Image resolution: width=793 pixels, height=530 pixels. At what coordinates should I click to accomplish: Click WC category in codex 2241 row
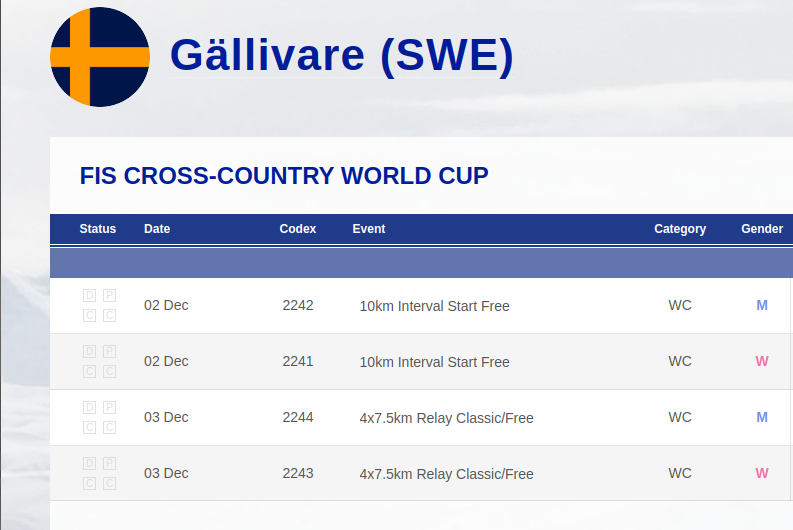pyautogui.click(x=680, y=362)
